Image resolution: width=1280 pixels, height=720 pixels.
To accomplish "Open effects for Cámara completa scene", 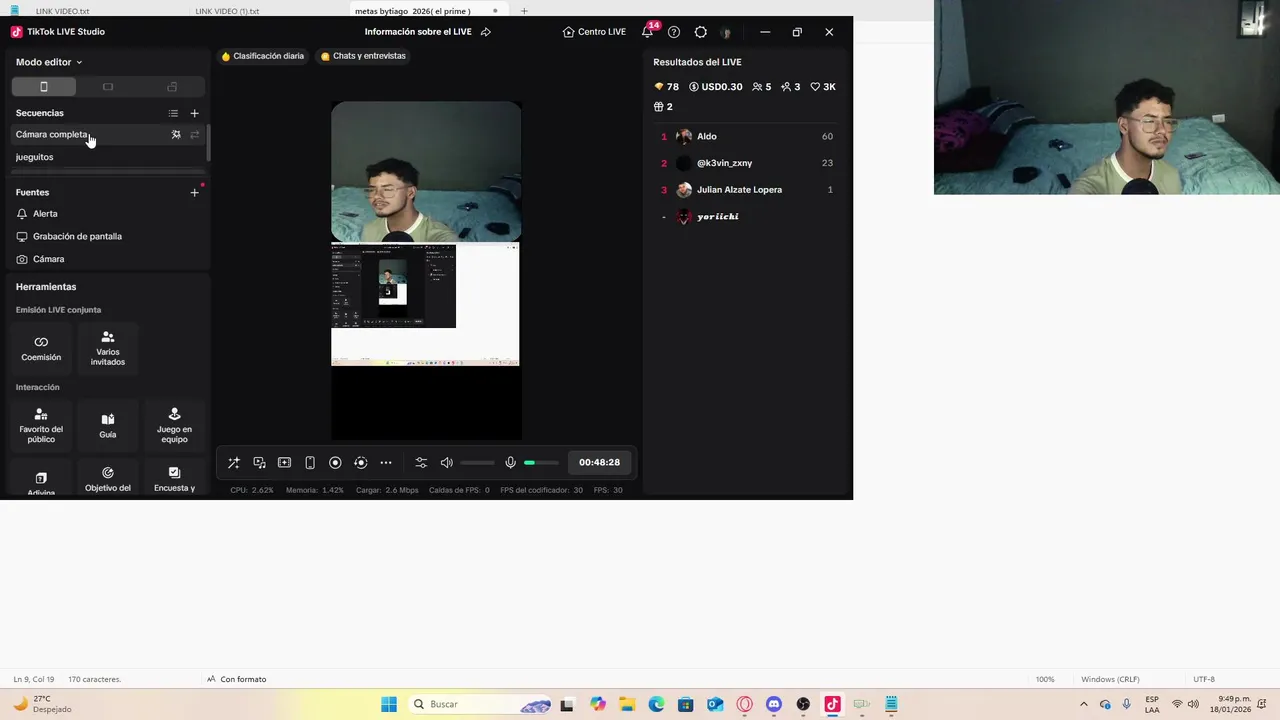I will [176, 134].
